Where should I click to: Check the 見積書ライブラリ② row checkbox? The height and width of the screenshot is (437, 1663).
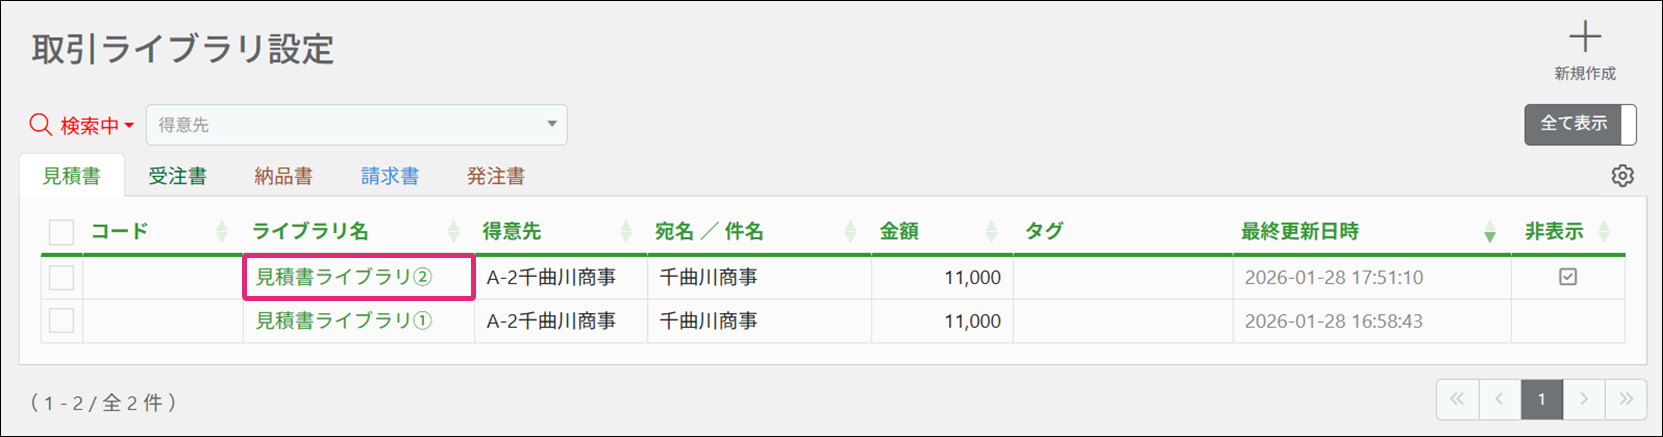tap(62, 277)
